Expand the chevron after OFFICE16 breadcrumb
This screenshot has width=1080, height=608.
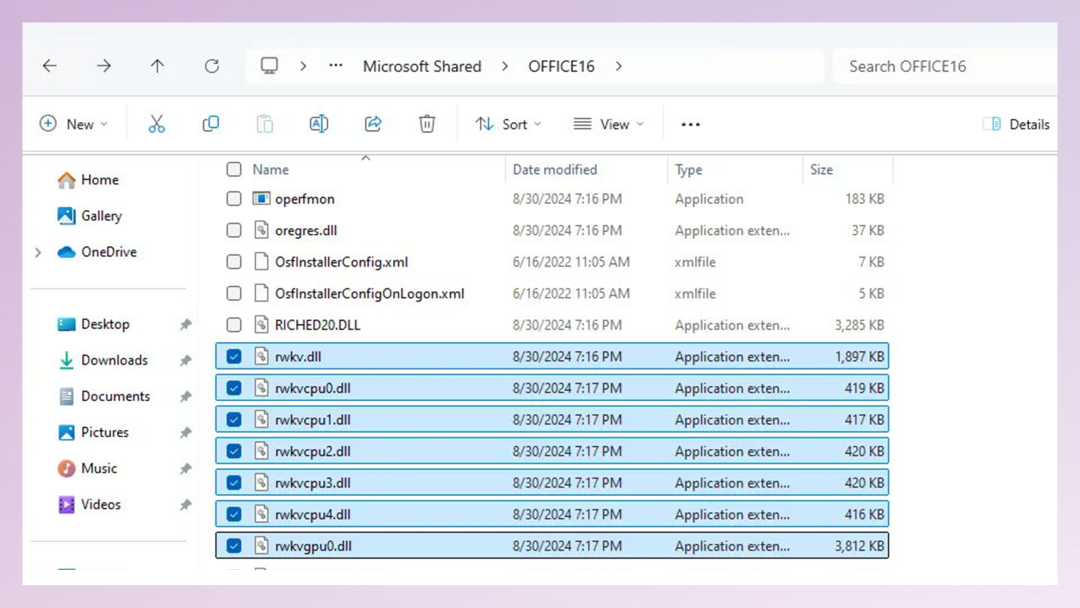pos(619,66)
